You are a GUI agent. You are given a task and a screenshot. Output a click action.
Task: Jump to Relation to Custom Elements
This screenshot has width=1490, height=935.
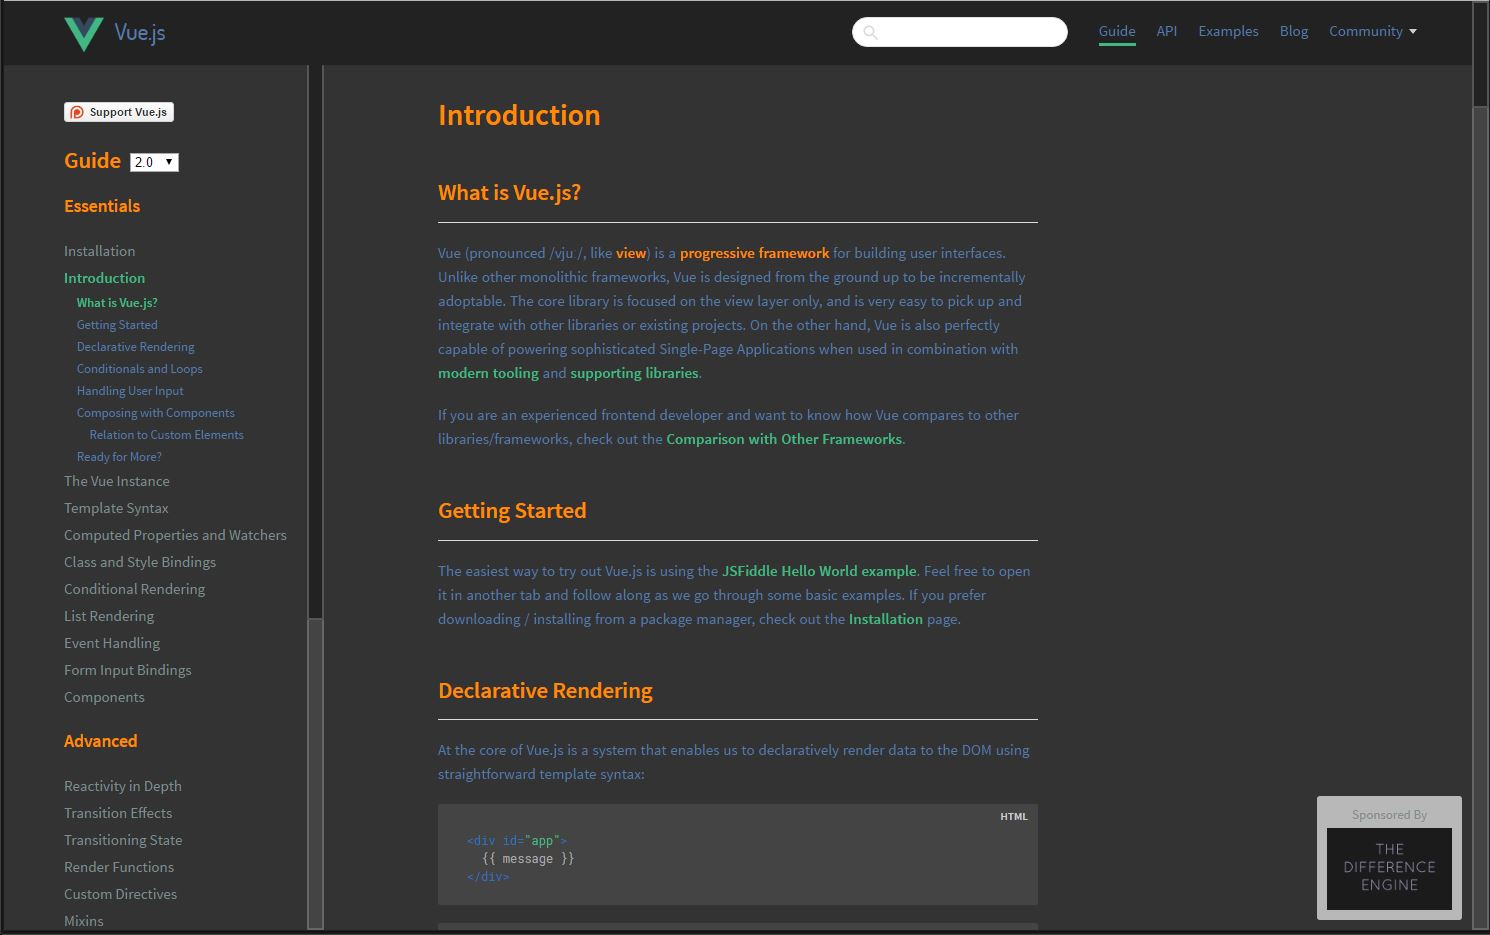click(166, 434)
